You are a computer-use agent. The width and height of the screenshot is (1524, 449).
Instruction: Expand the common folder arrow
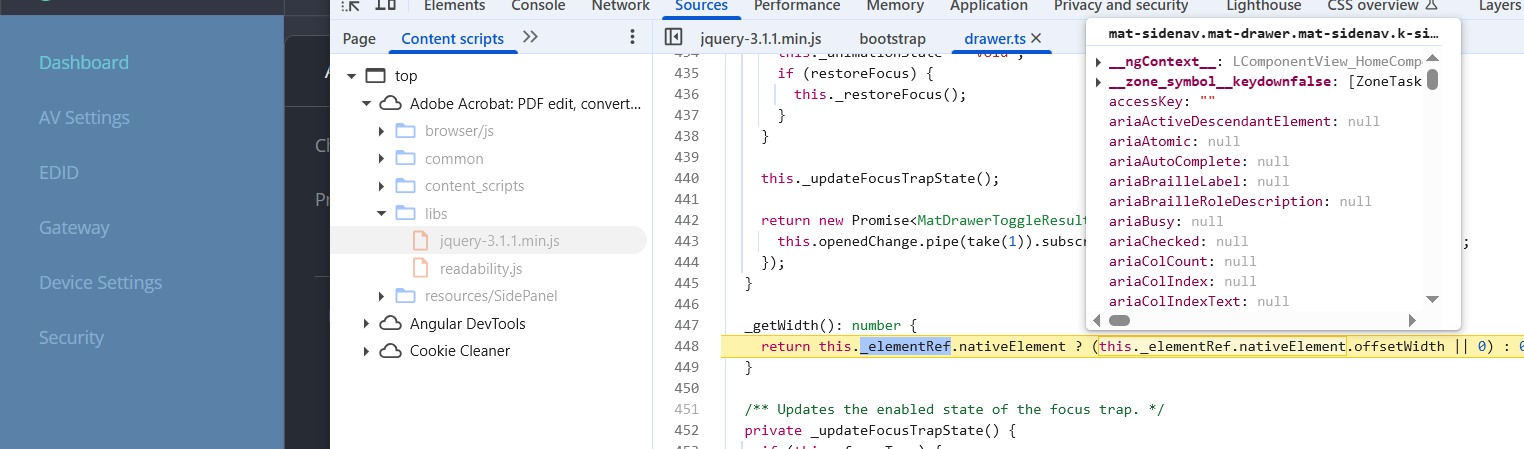coord(381,158)
